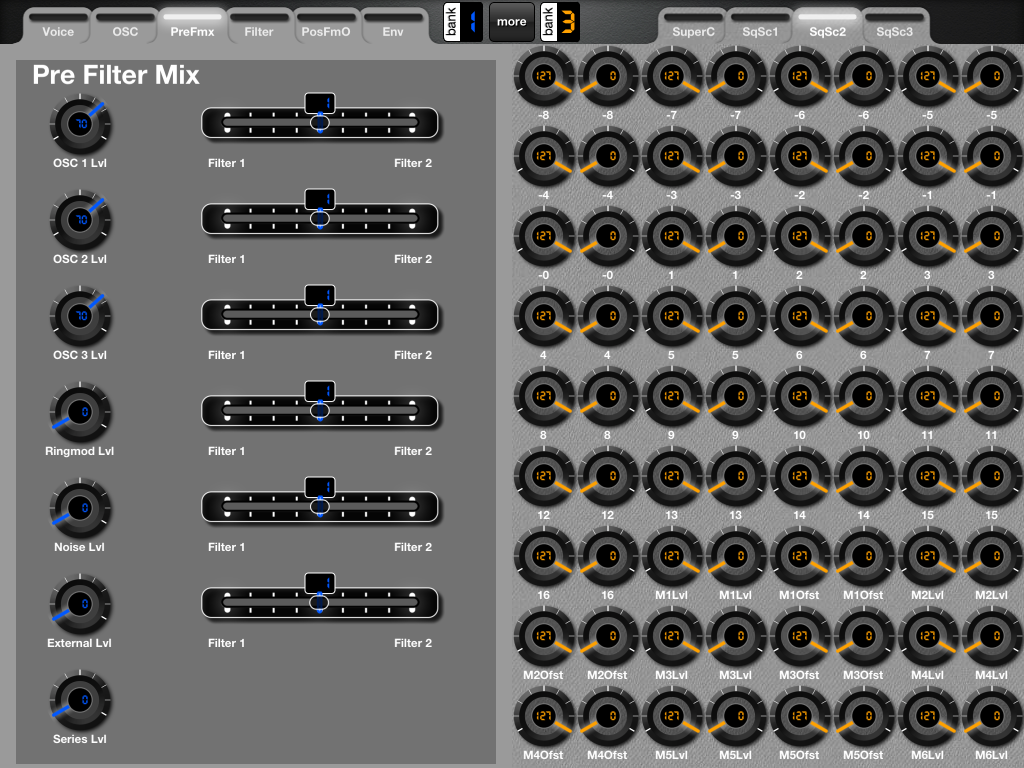Viewport: 1024px width, 768px height.
Task: Click the -8 knob showing 0
Action: (x=607, y=76)
